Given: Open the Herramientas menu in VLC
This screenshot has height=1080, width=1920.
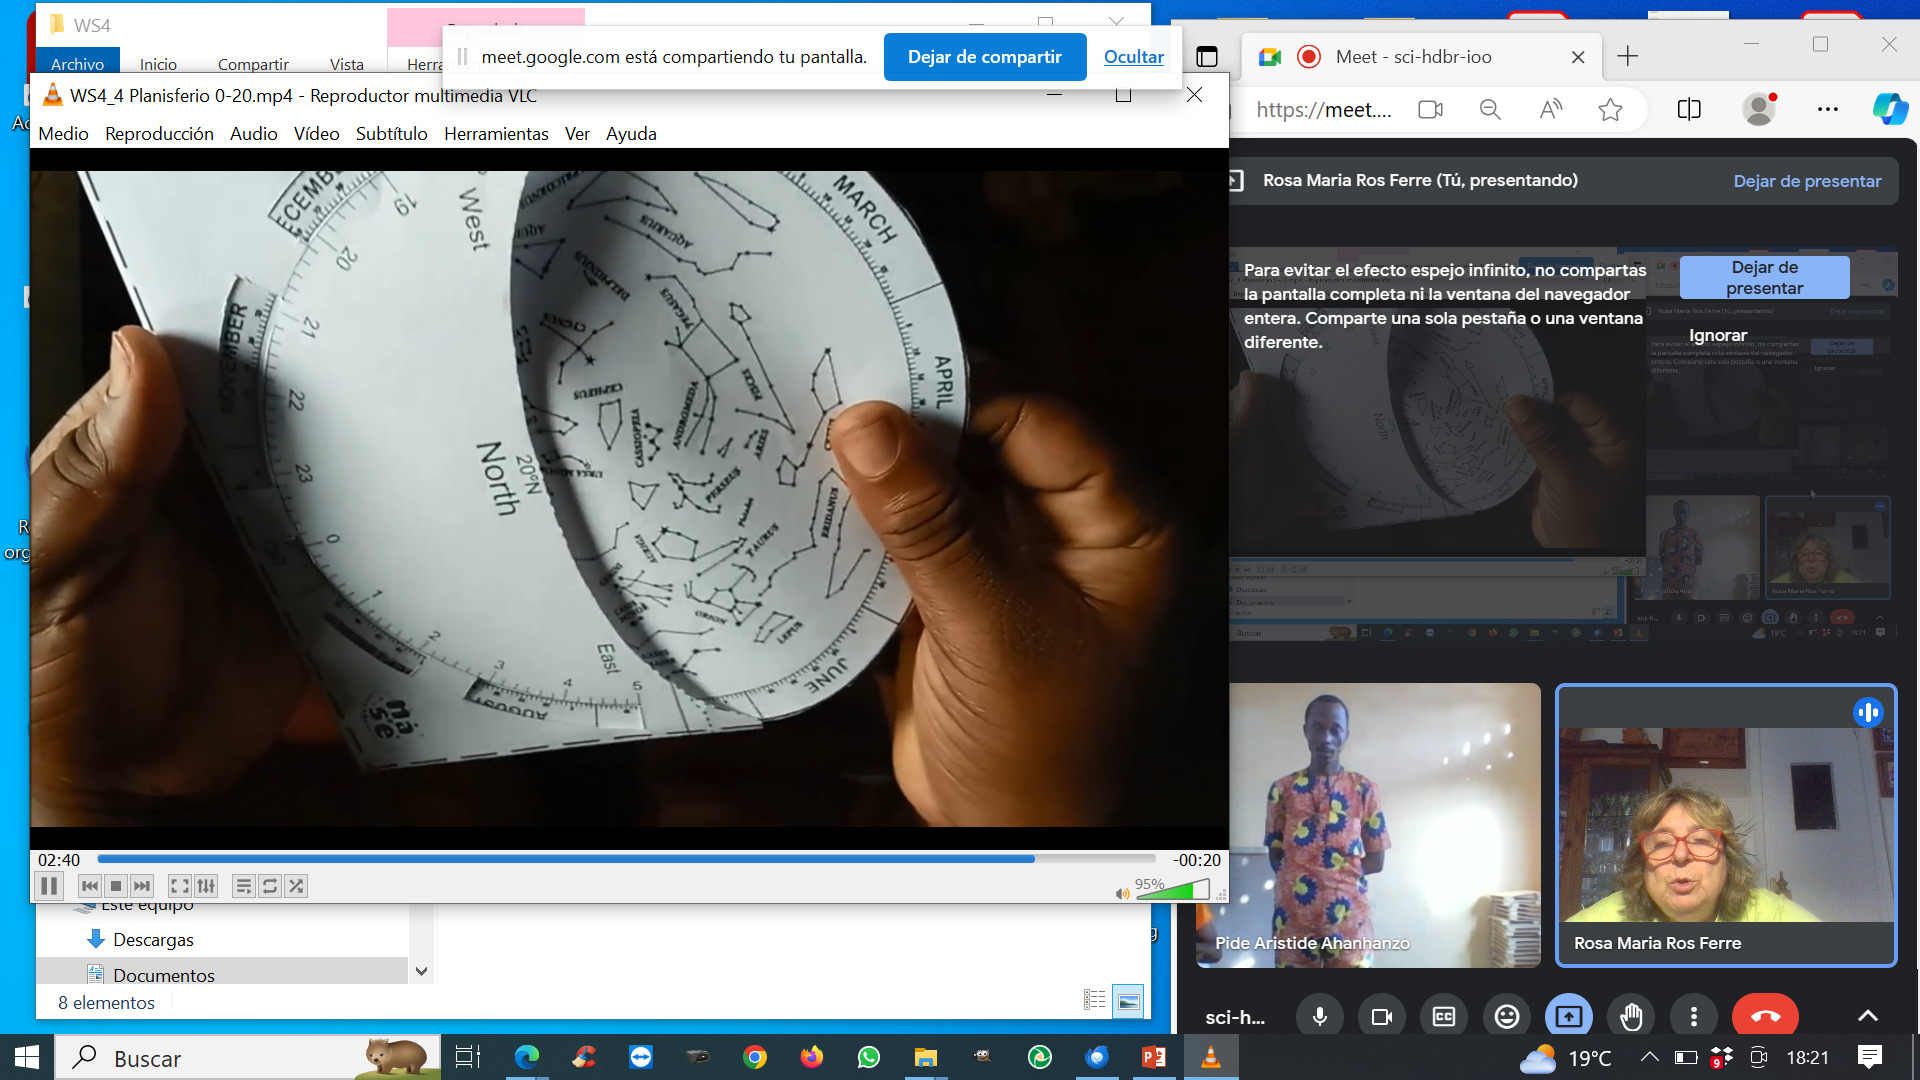Looking at the screenshot, I should coord(496,134).
